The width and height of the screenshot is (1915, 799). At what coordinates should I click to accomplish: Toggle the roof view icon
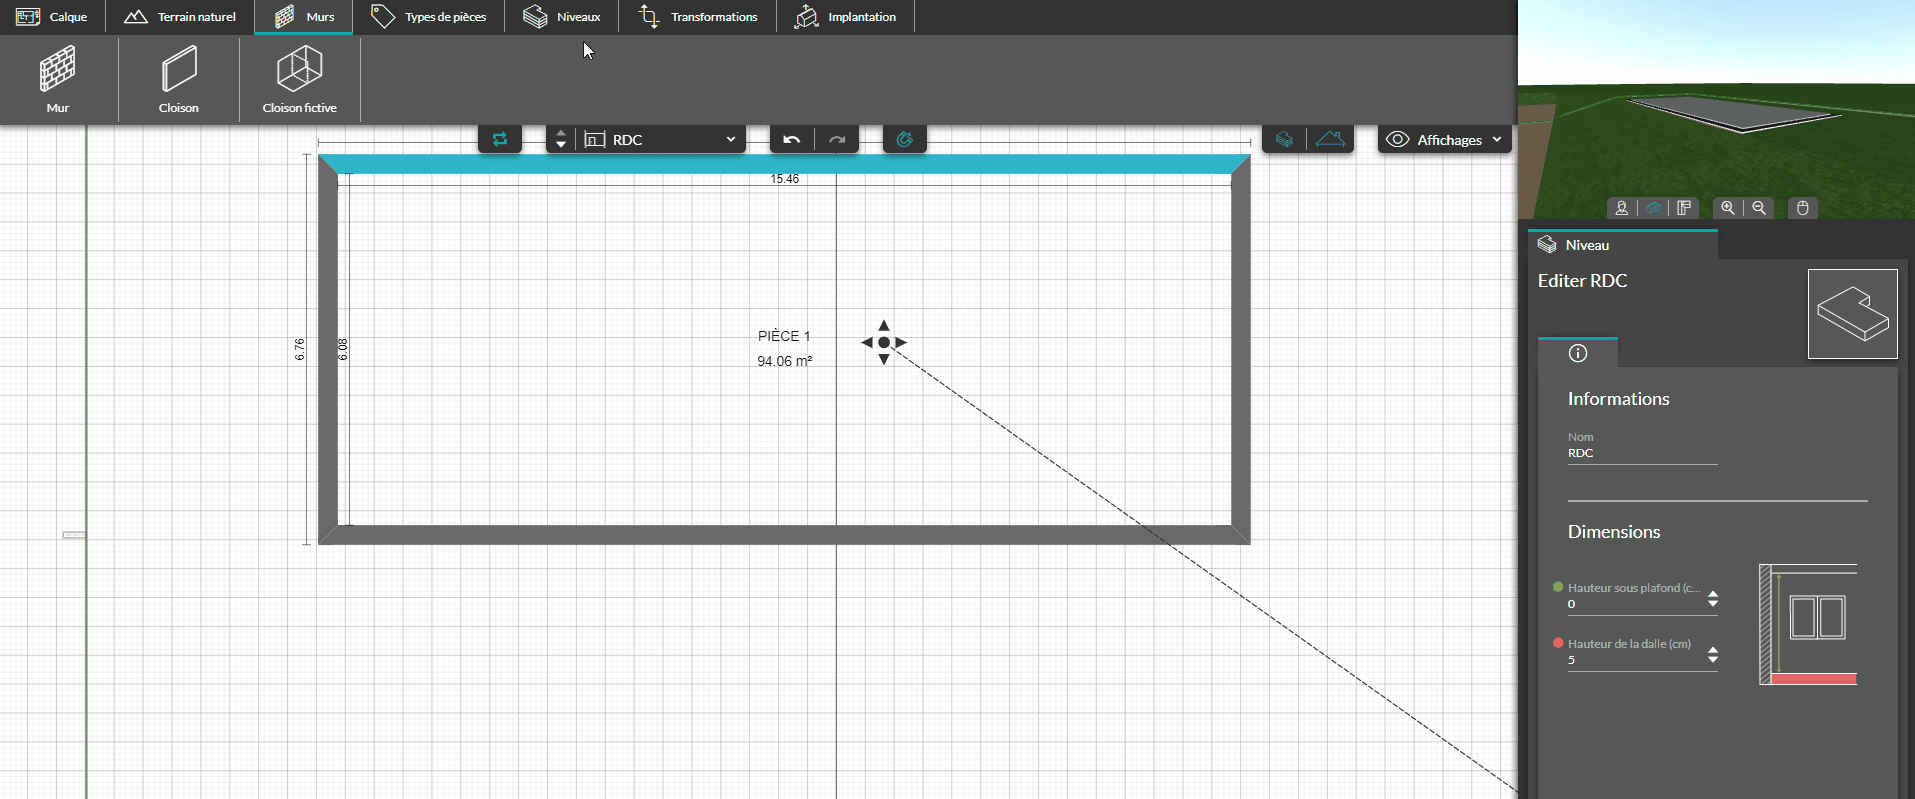pos(1330,139)
